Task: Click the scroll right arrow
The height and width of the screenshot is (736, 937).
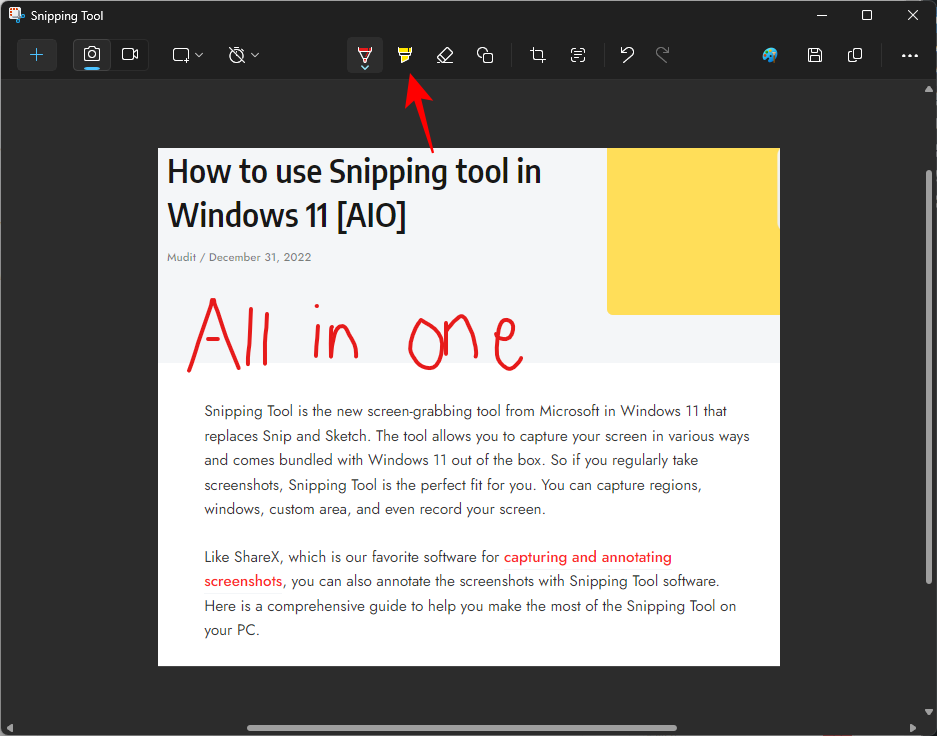Action: [912, 728]
